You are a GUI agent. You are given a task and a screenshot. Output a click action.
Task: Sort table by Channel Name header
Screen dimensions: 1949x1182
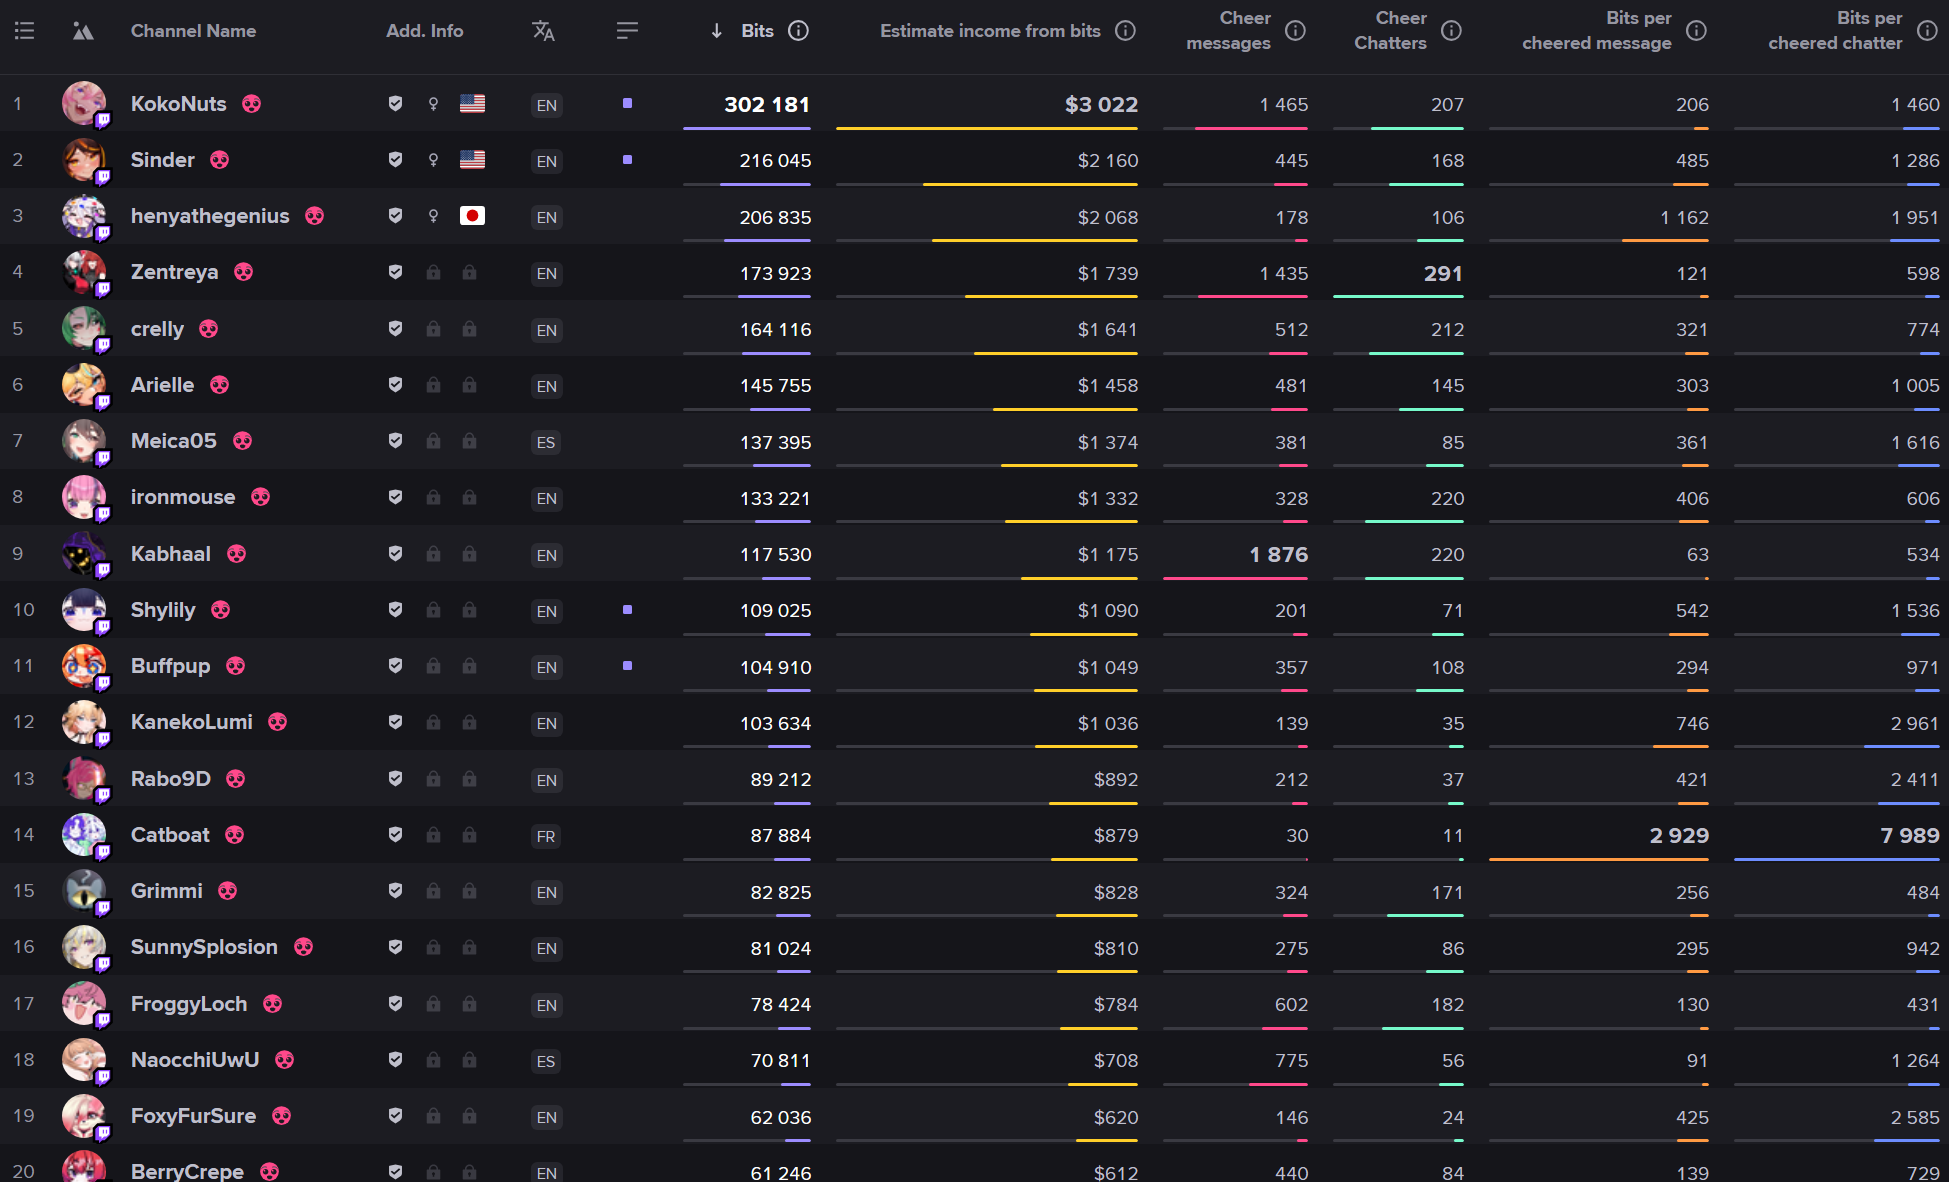(193, 31)
